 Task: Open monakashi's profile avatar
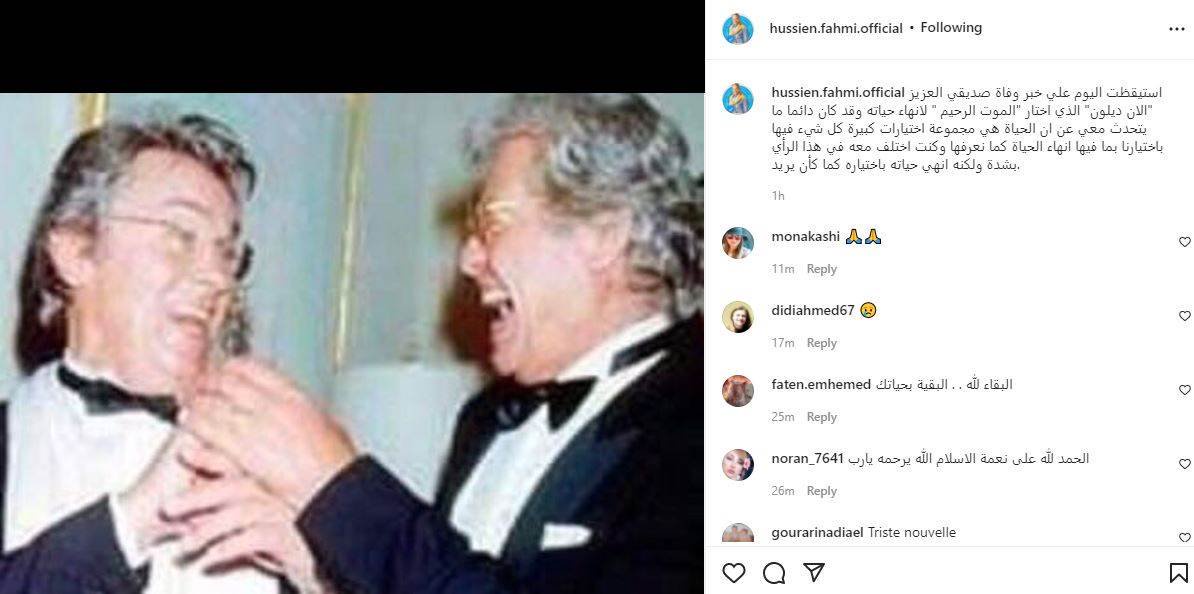738,243
